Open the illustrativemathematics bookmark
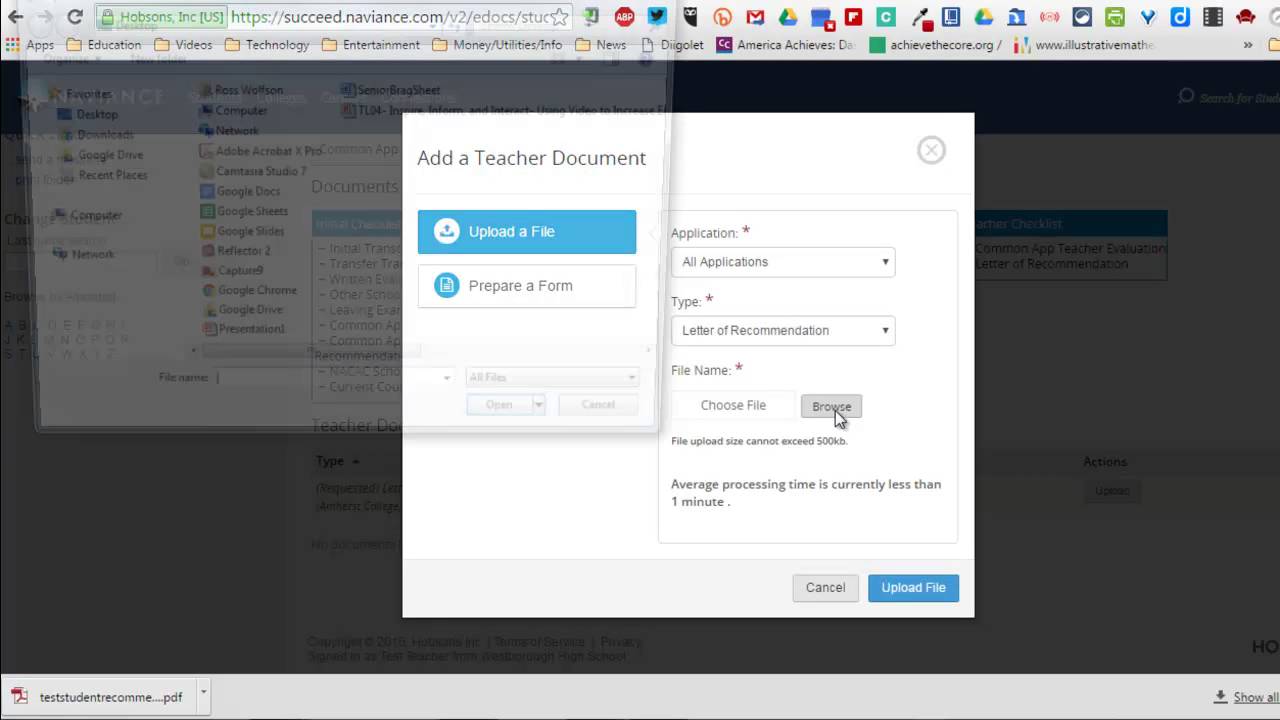Image resolution: width=1280 pixels, height=720 pixels. pyautogui.click(x=1084, y=45)
